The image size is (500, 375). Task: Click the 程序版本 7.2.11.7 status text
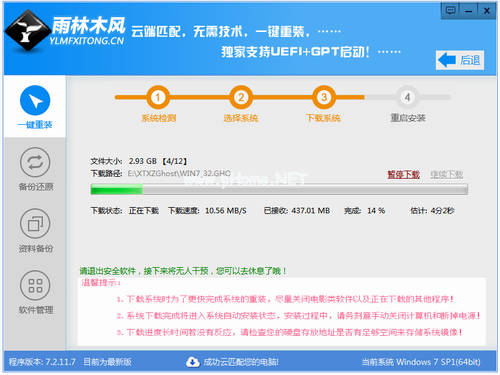[x=42, y=362]
